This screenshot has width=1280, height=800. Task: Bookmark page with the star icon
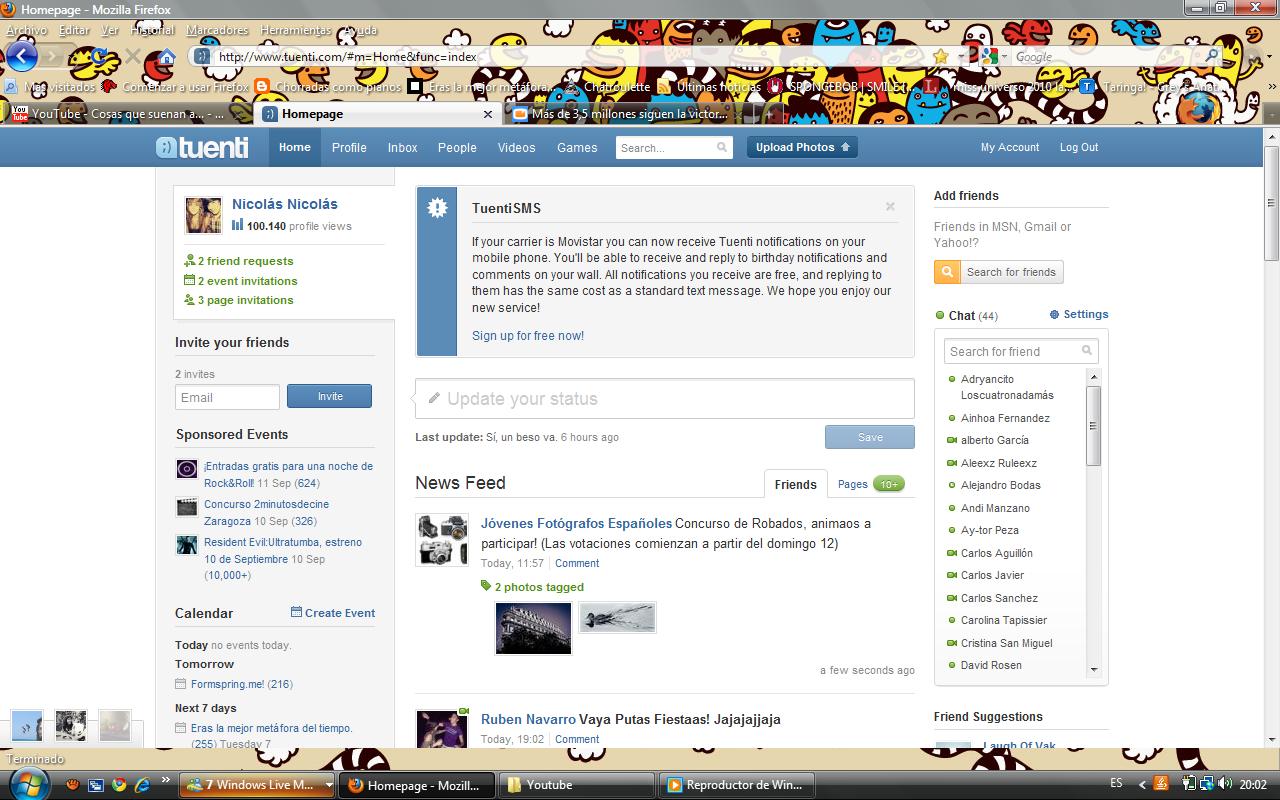[x=940, y=56]
